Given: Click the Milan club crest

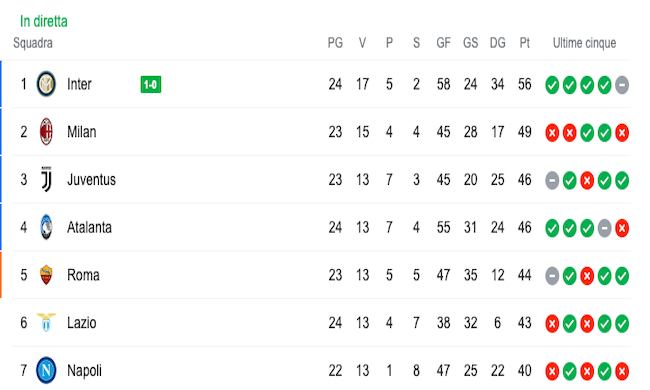Looking at the screenshot, I should (x=46, y=132).
